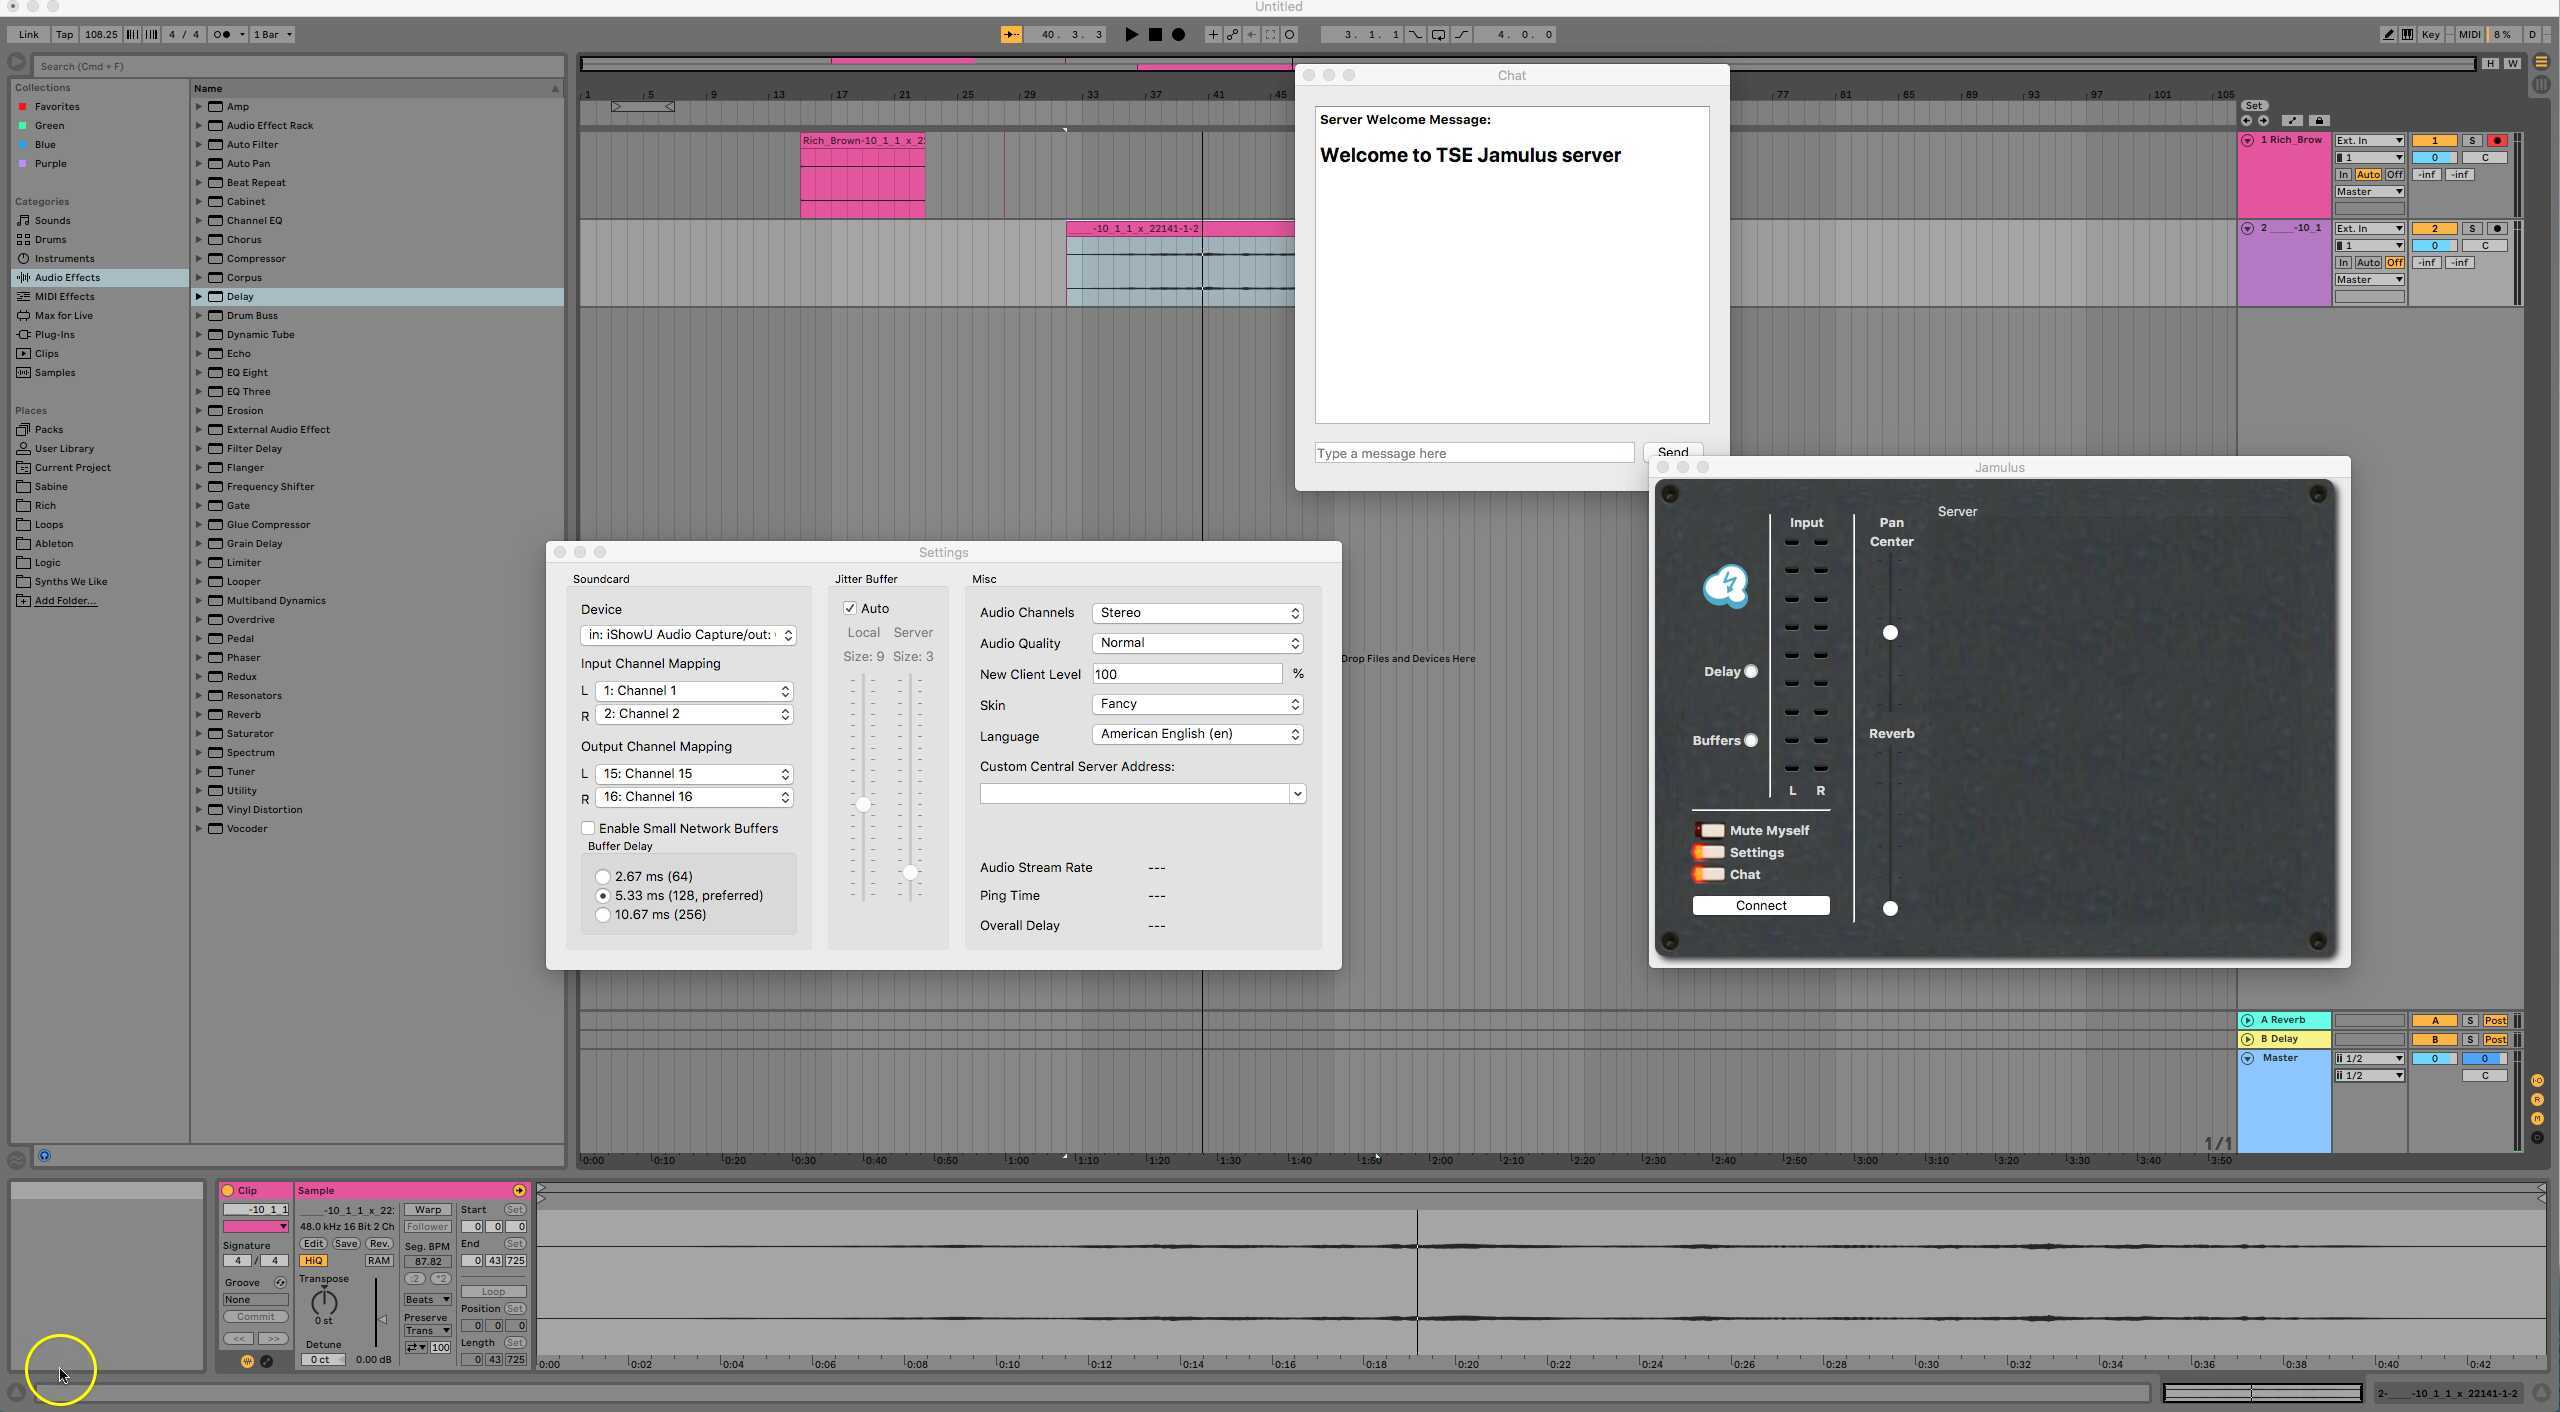2560x1412 pixels.
Task: Select the 10.67 ms (256) buffer delay
Action: pos(603,914)
